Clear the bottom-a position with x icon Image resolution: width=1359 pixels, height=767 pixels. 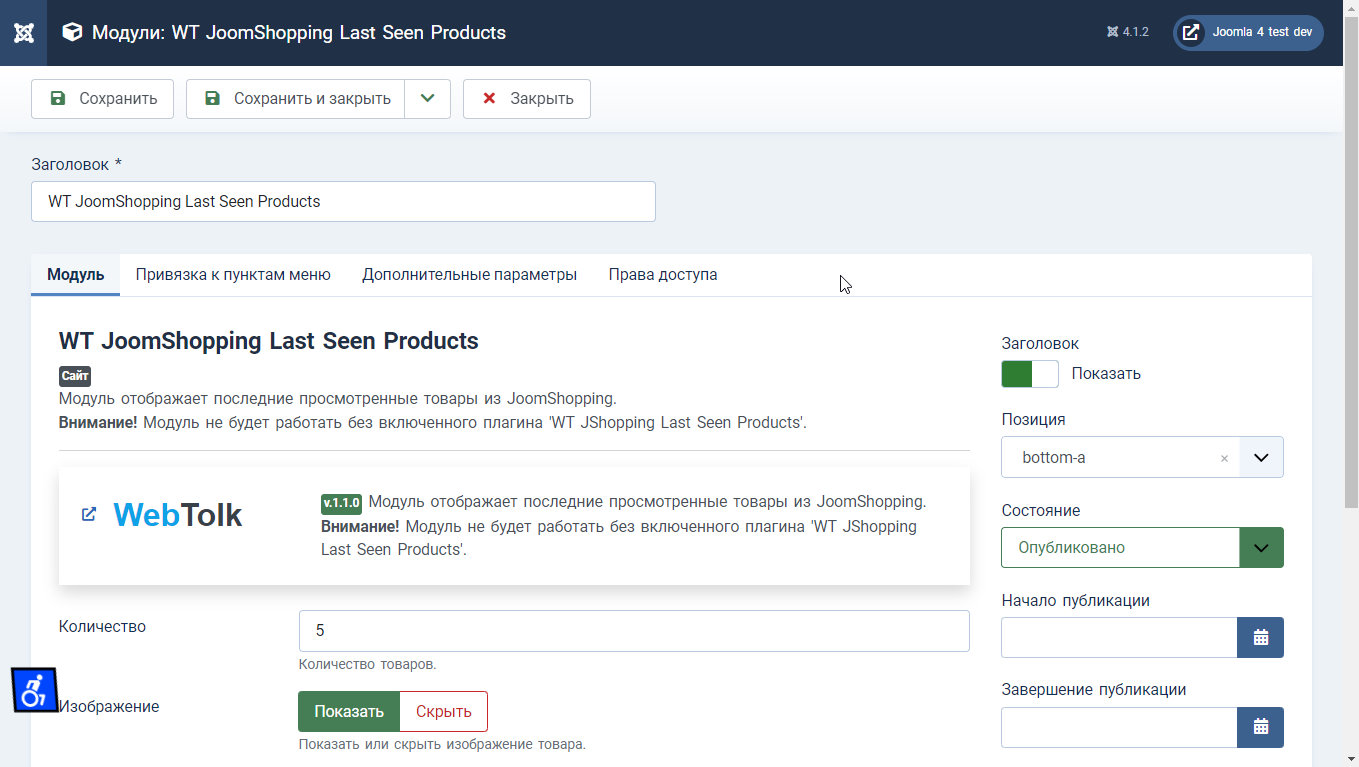pos(1224,458)
